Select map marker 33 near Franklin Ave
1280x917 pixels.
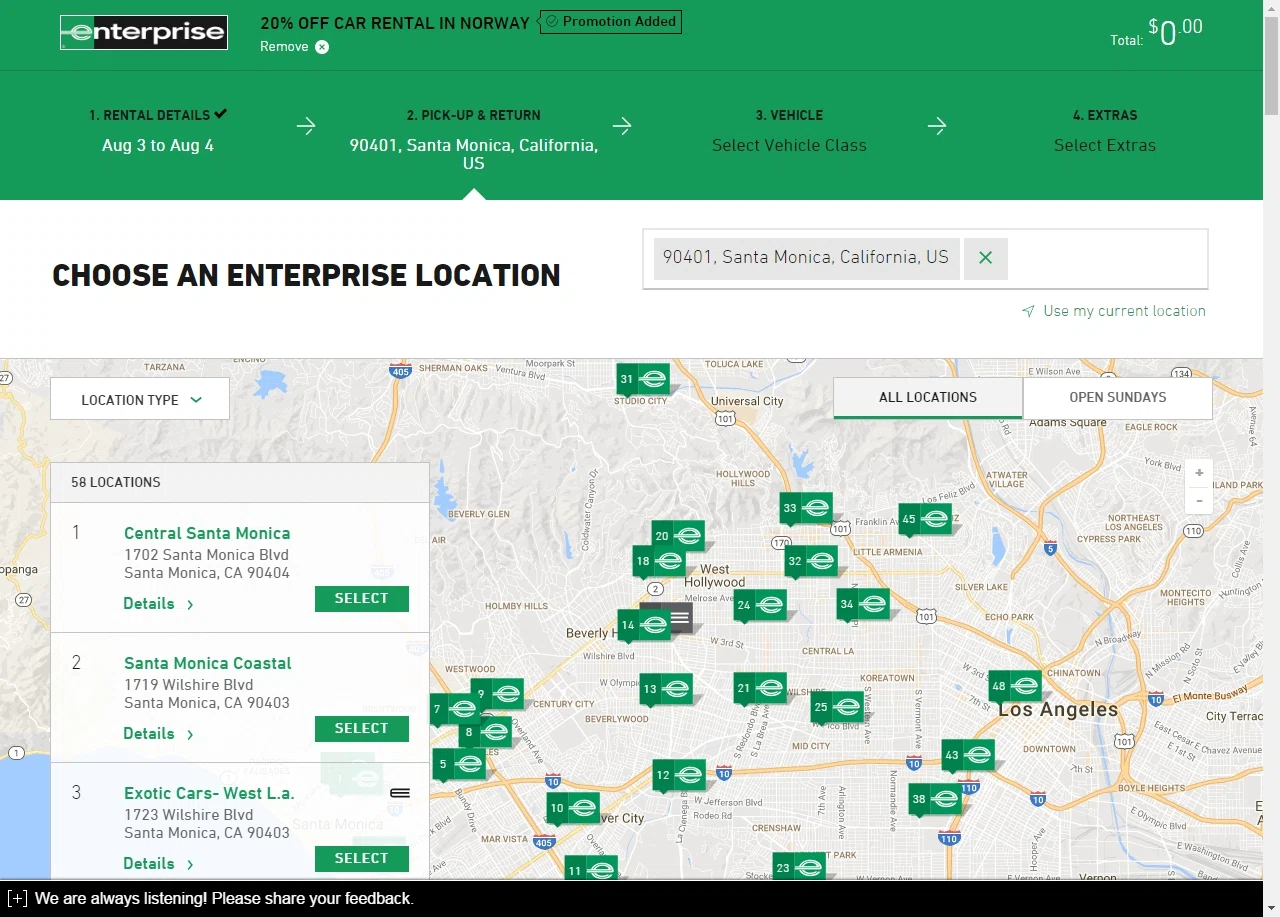click(x=806, y=508)
